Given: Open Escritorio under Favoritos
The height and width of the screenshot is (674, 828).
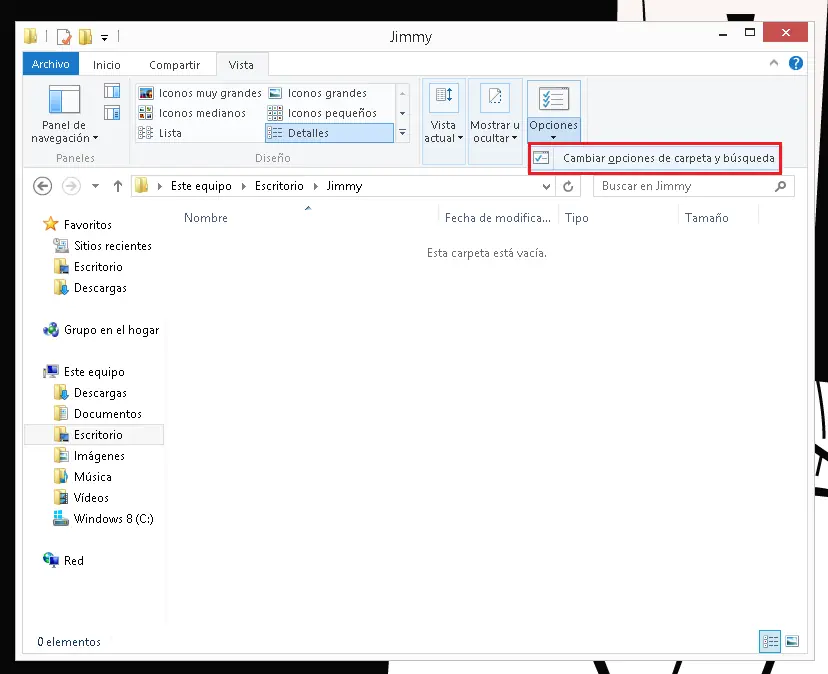Looking at the screenshot, I should [x=88, y=267].
